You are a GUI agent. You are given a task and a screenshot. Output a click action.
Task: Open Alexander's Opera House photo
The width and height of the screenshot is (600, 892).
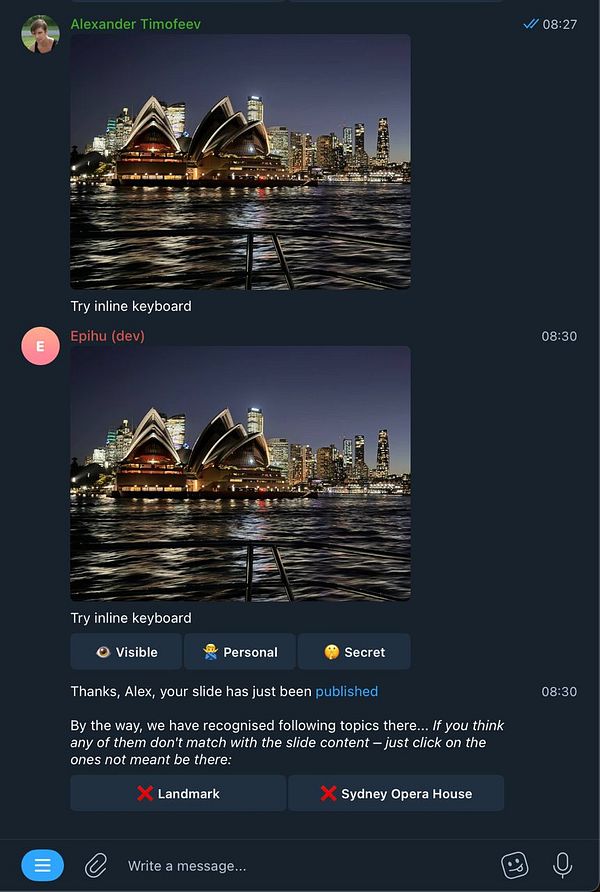241,162
